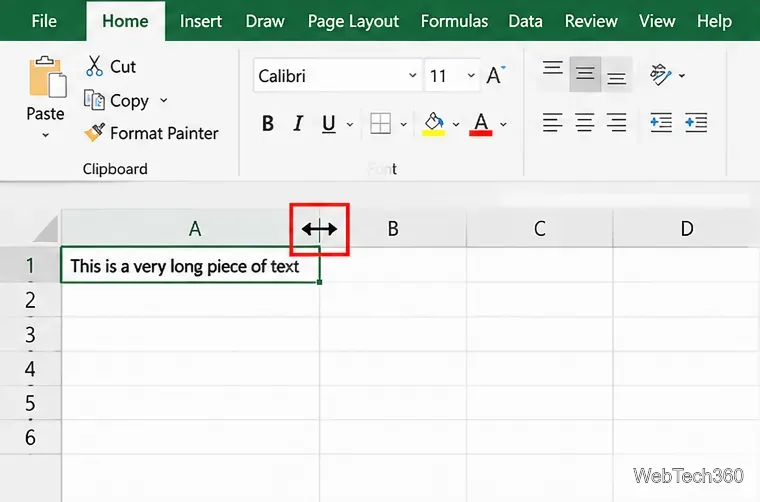Apply Bold formatting
Viewport: 760px width, 502px height.
(268, 124)
